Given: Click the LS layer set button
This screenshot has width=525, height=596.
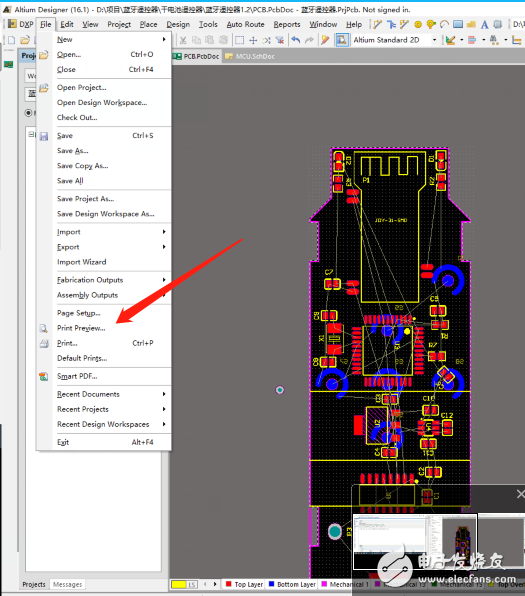Looking at the screenshot, I should click(x=192, y=584).
